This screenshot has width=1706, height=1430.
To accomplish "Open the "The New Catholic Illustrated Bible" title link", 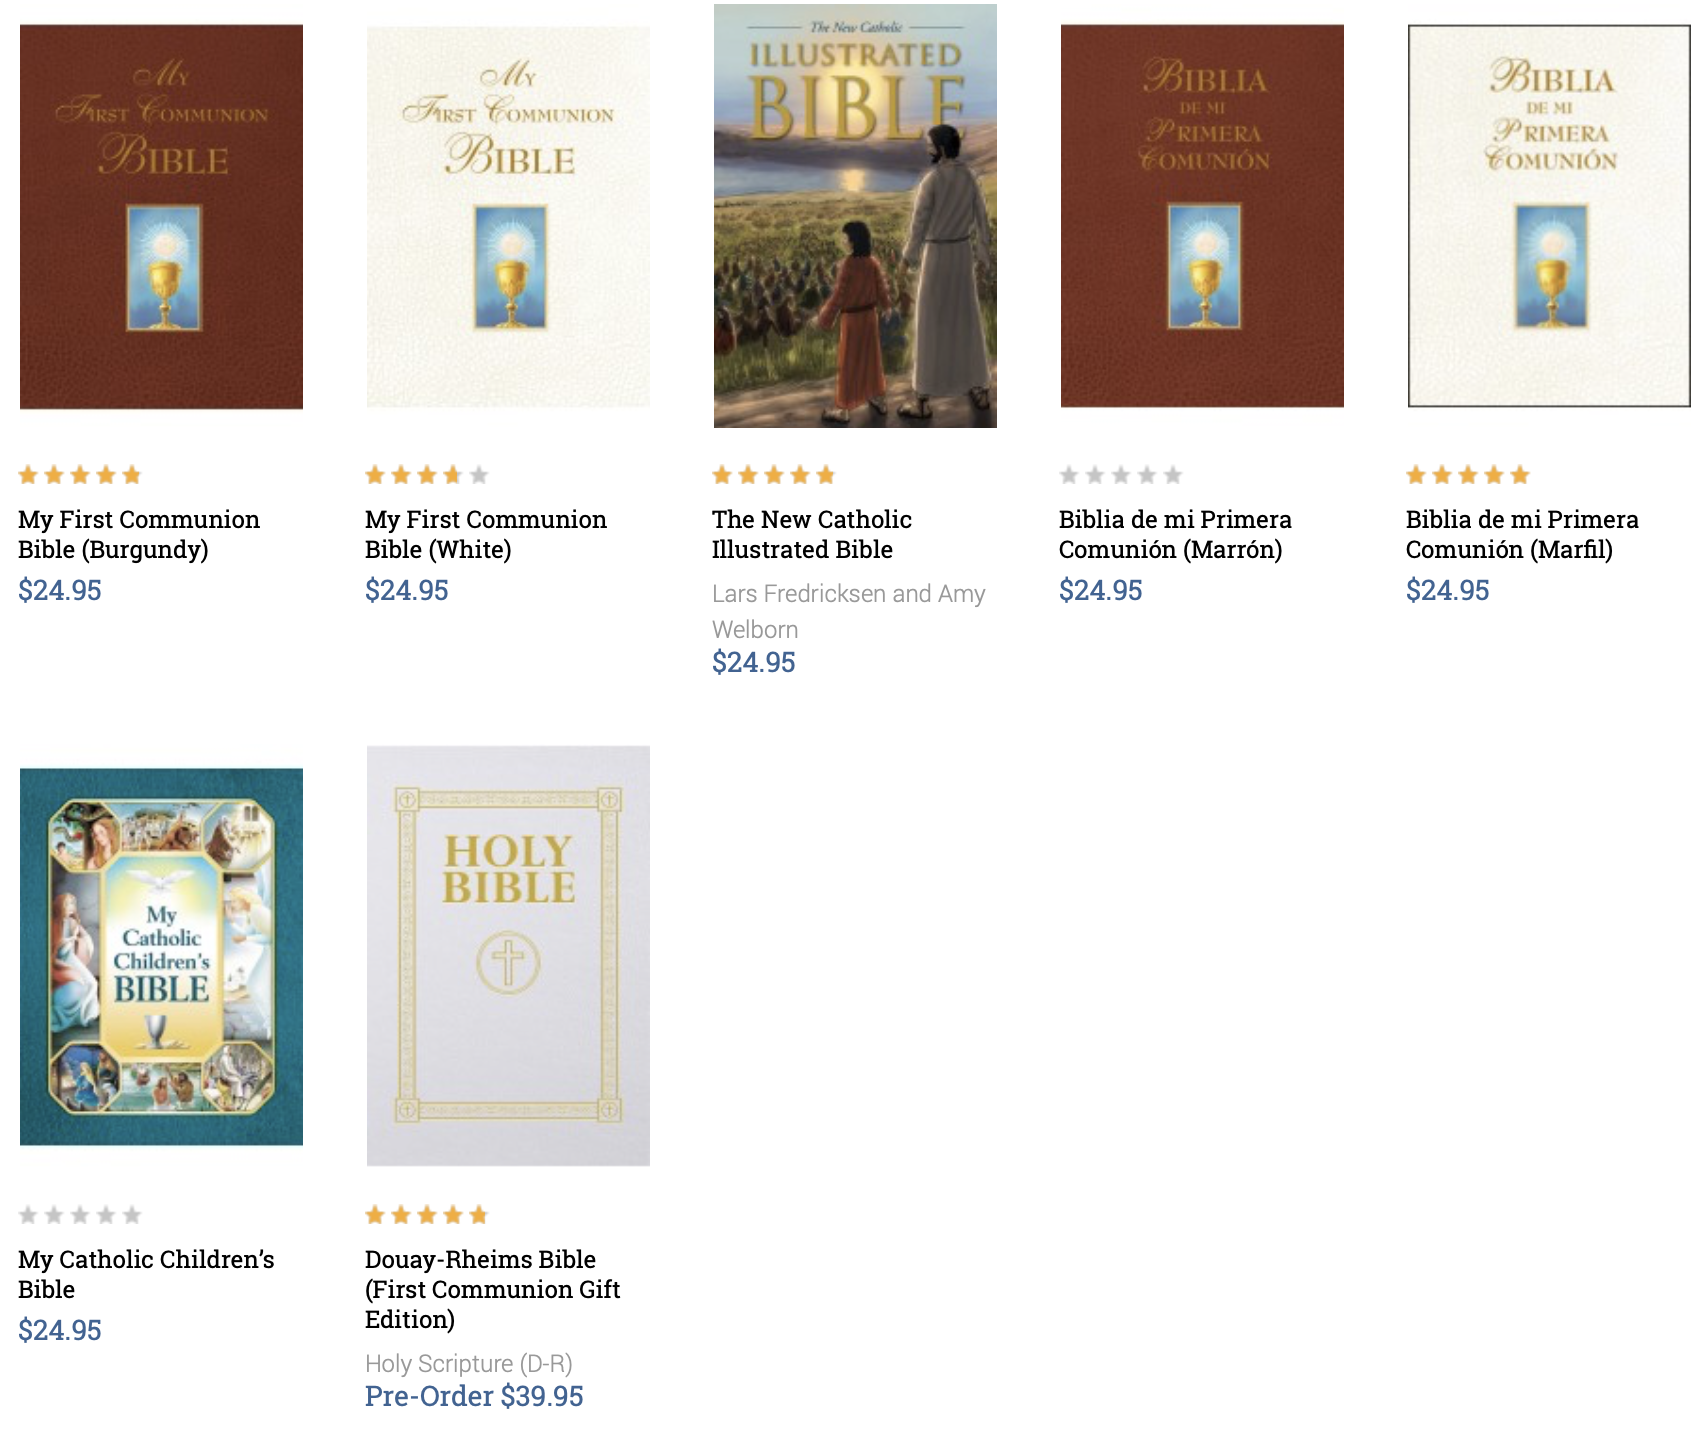I will click(811, 534).
